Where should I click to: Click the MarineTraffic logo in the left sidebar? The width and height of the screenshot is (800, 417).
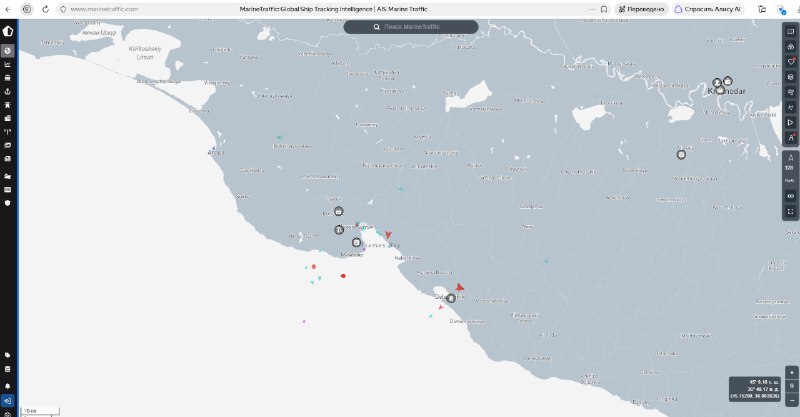8,31
